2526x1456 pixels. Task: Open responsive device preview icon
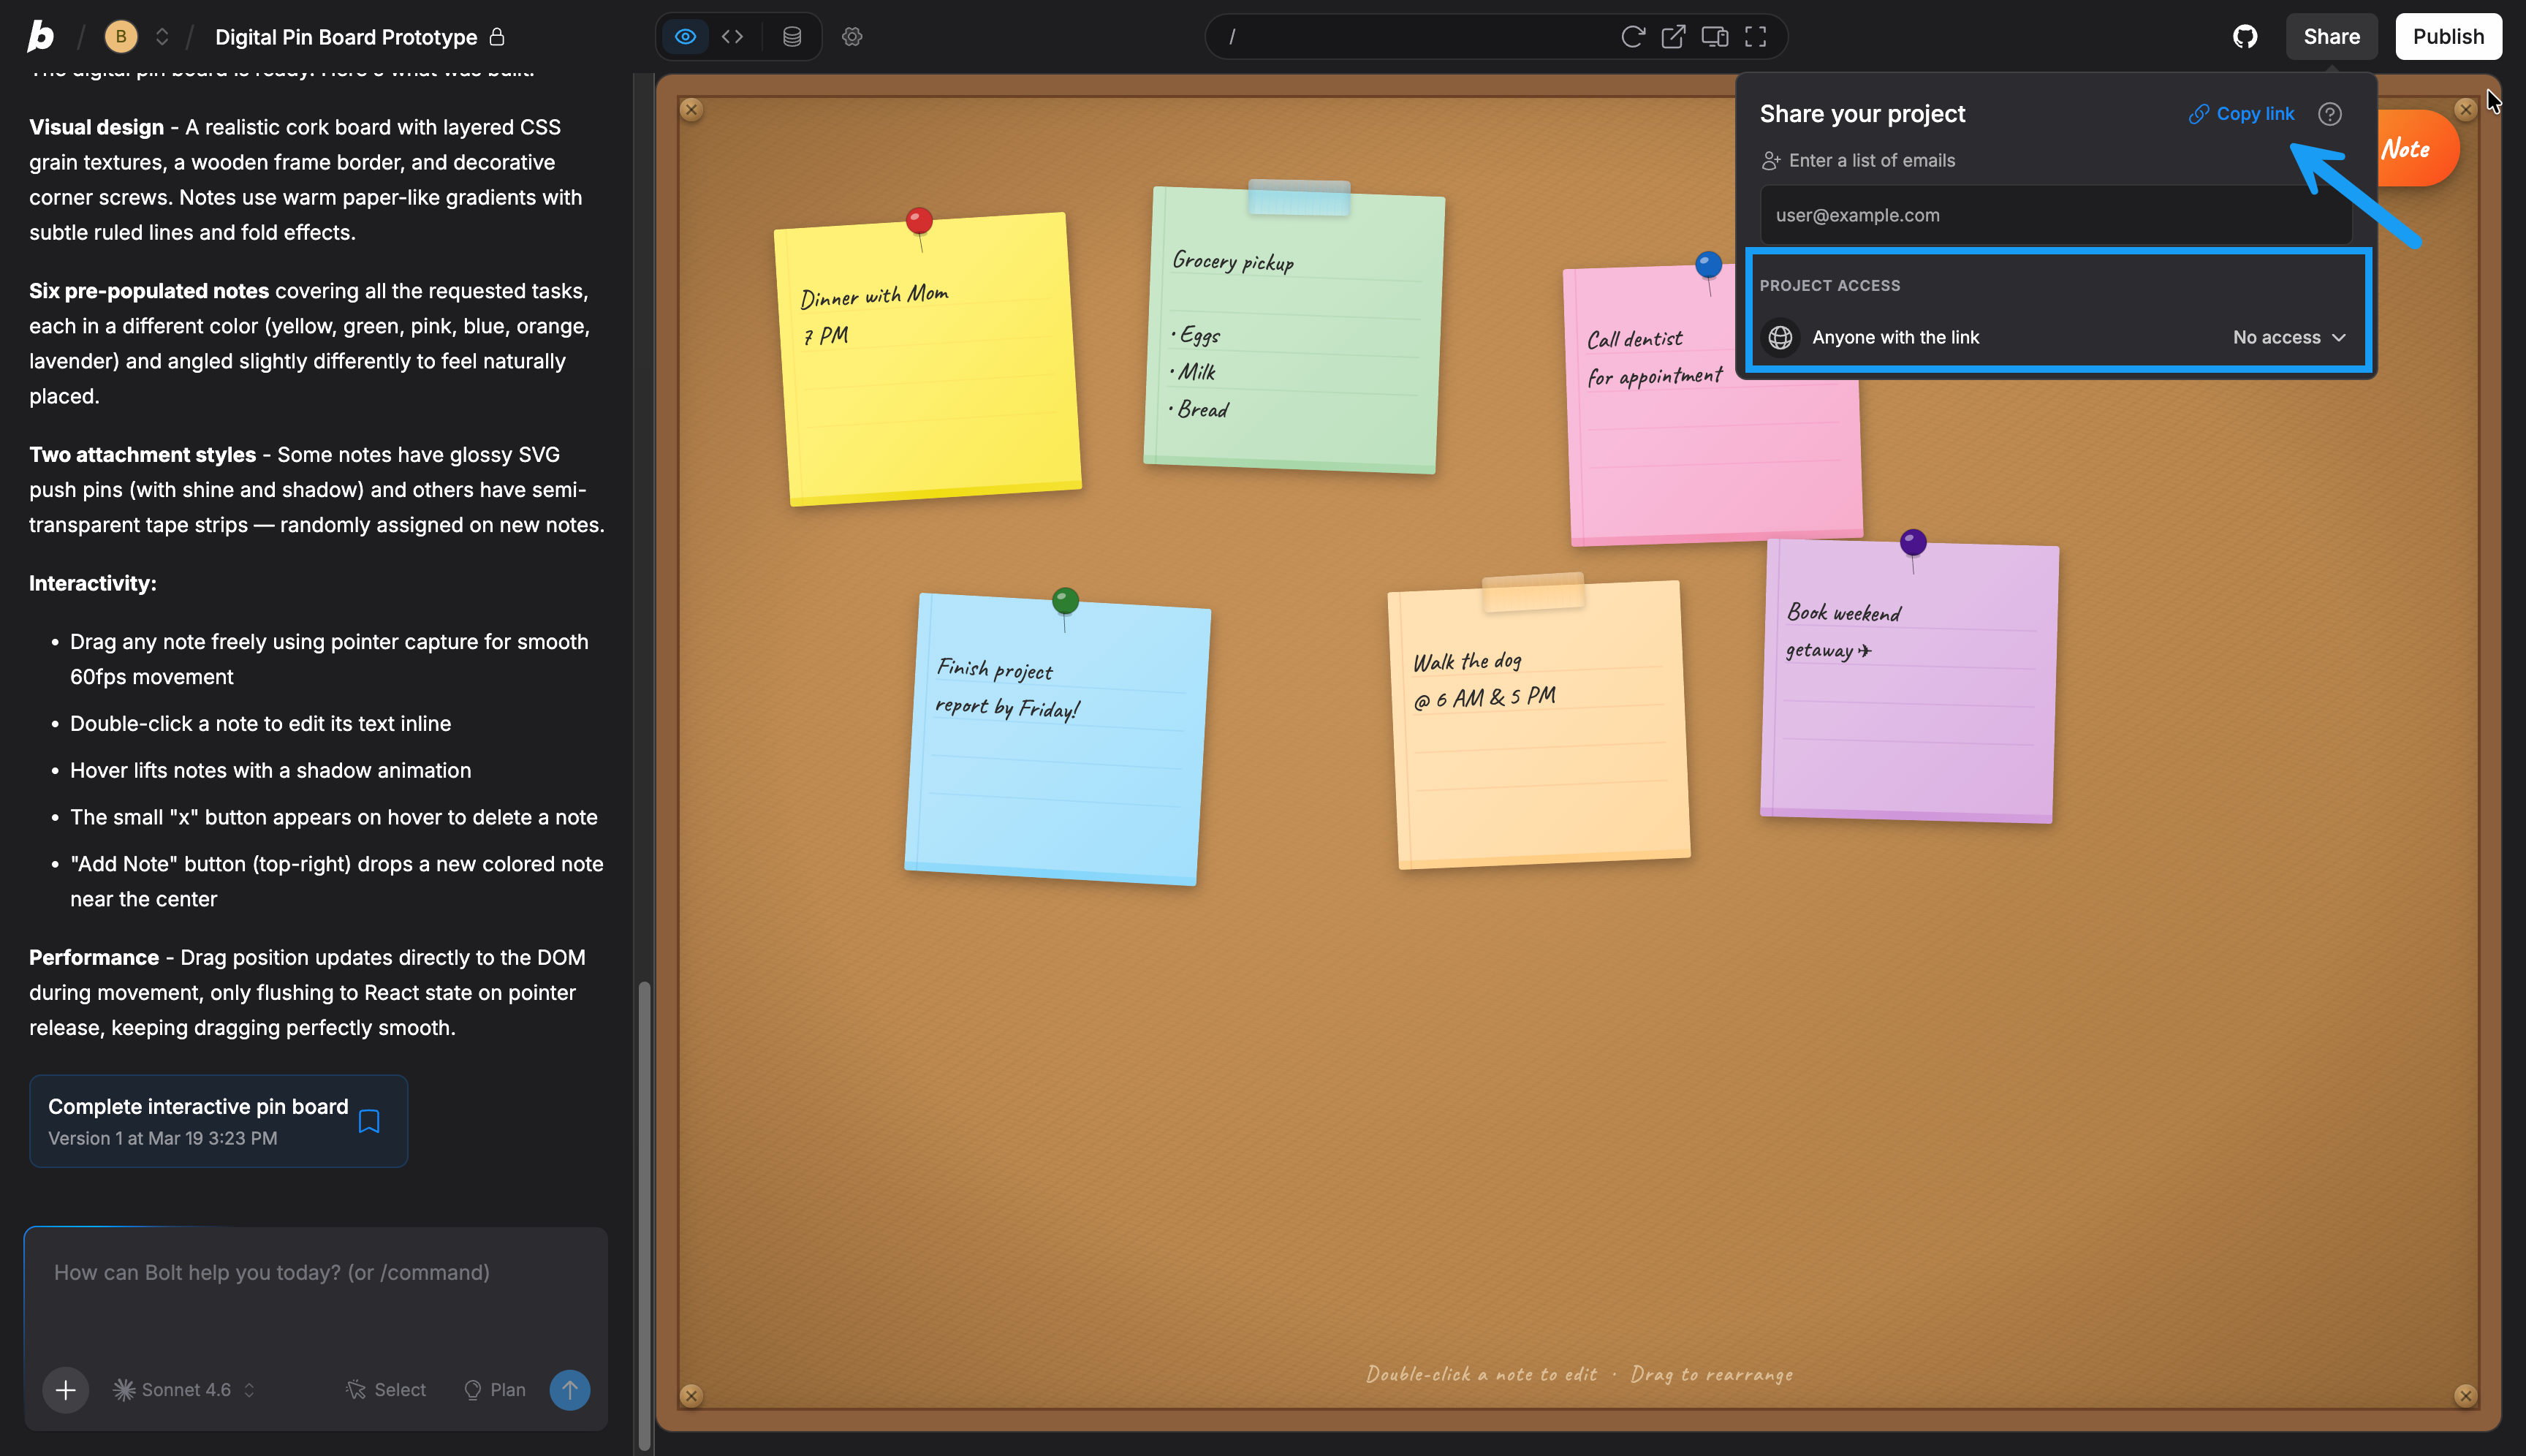coord(1714,37)
